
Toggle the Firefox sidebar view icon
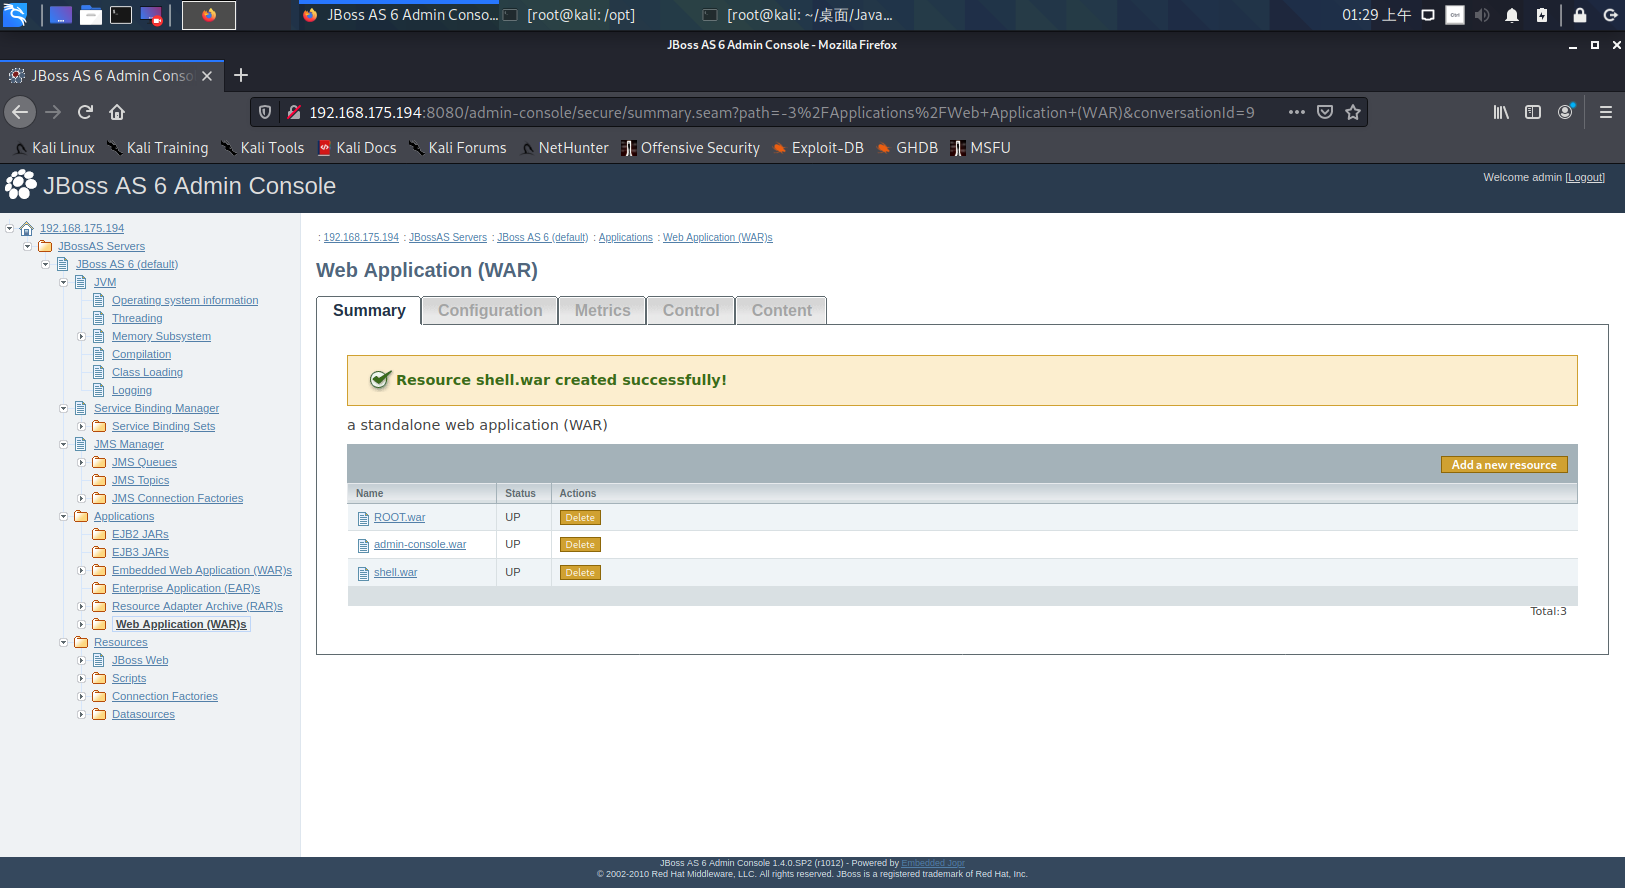(1533, 112)
